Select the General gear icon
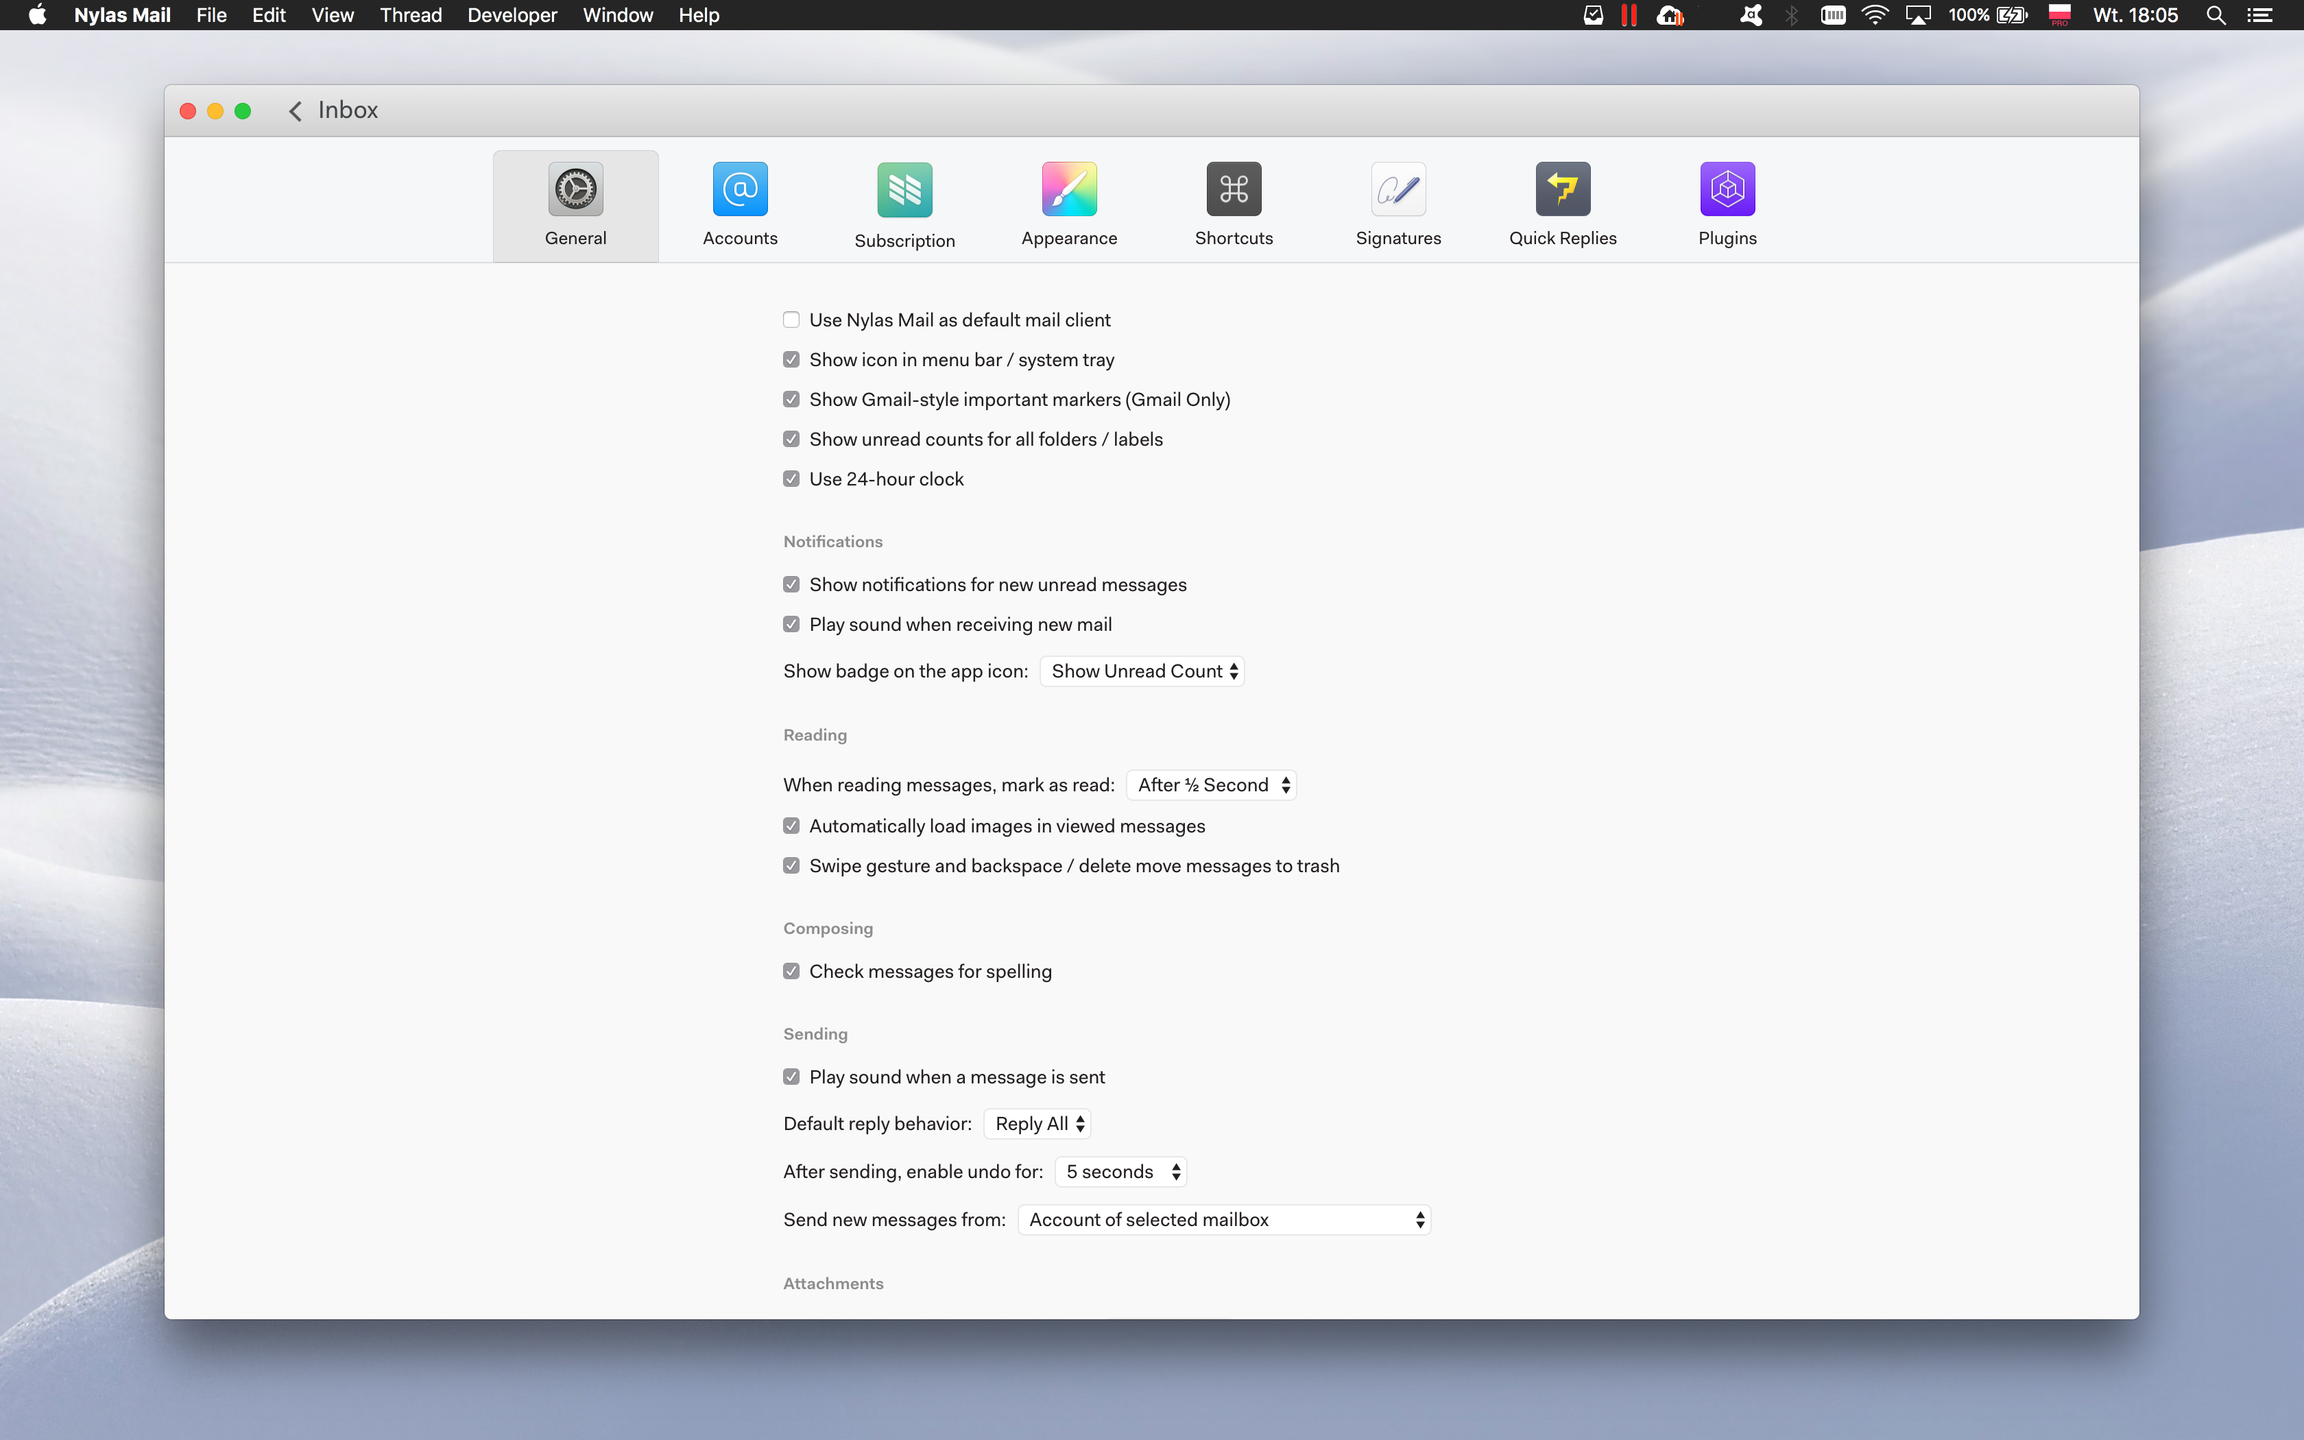Viewport: 2304px width, 1440px height. [575, 189]
